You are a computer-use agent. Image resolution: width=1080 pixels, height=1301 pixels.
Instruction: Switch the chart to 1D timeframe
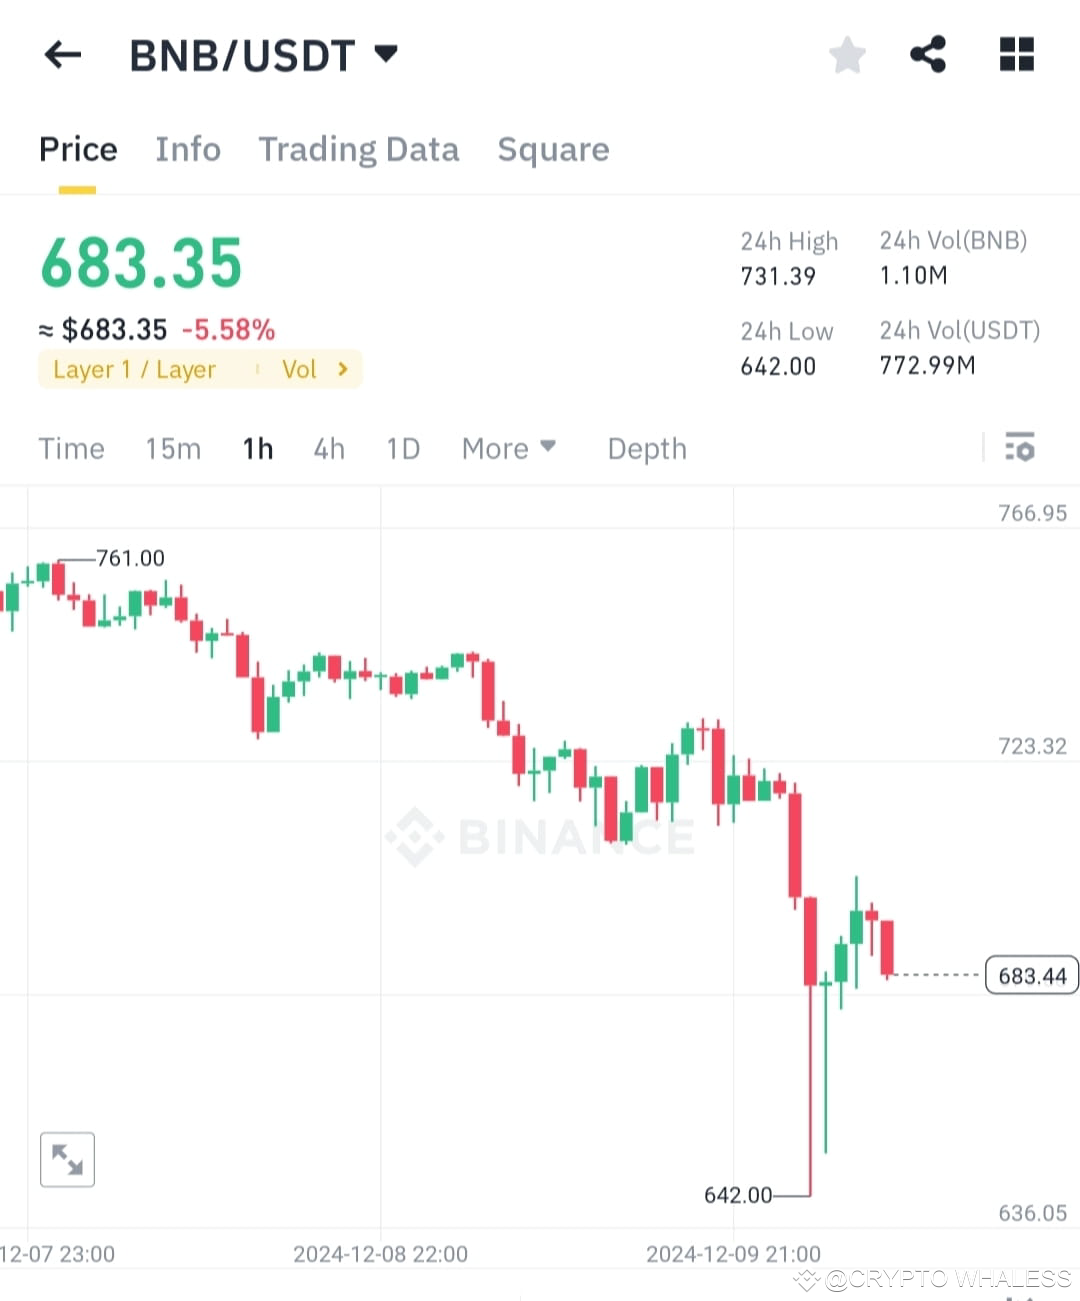tap(402, 448)
